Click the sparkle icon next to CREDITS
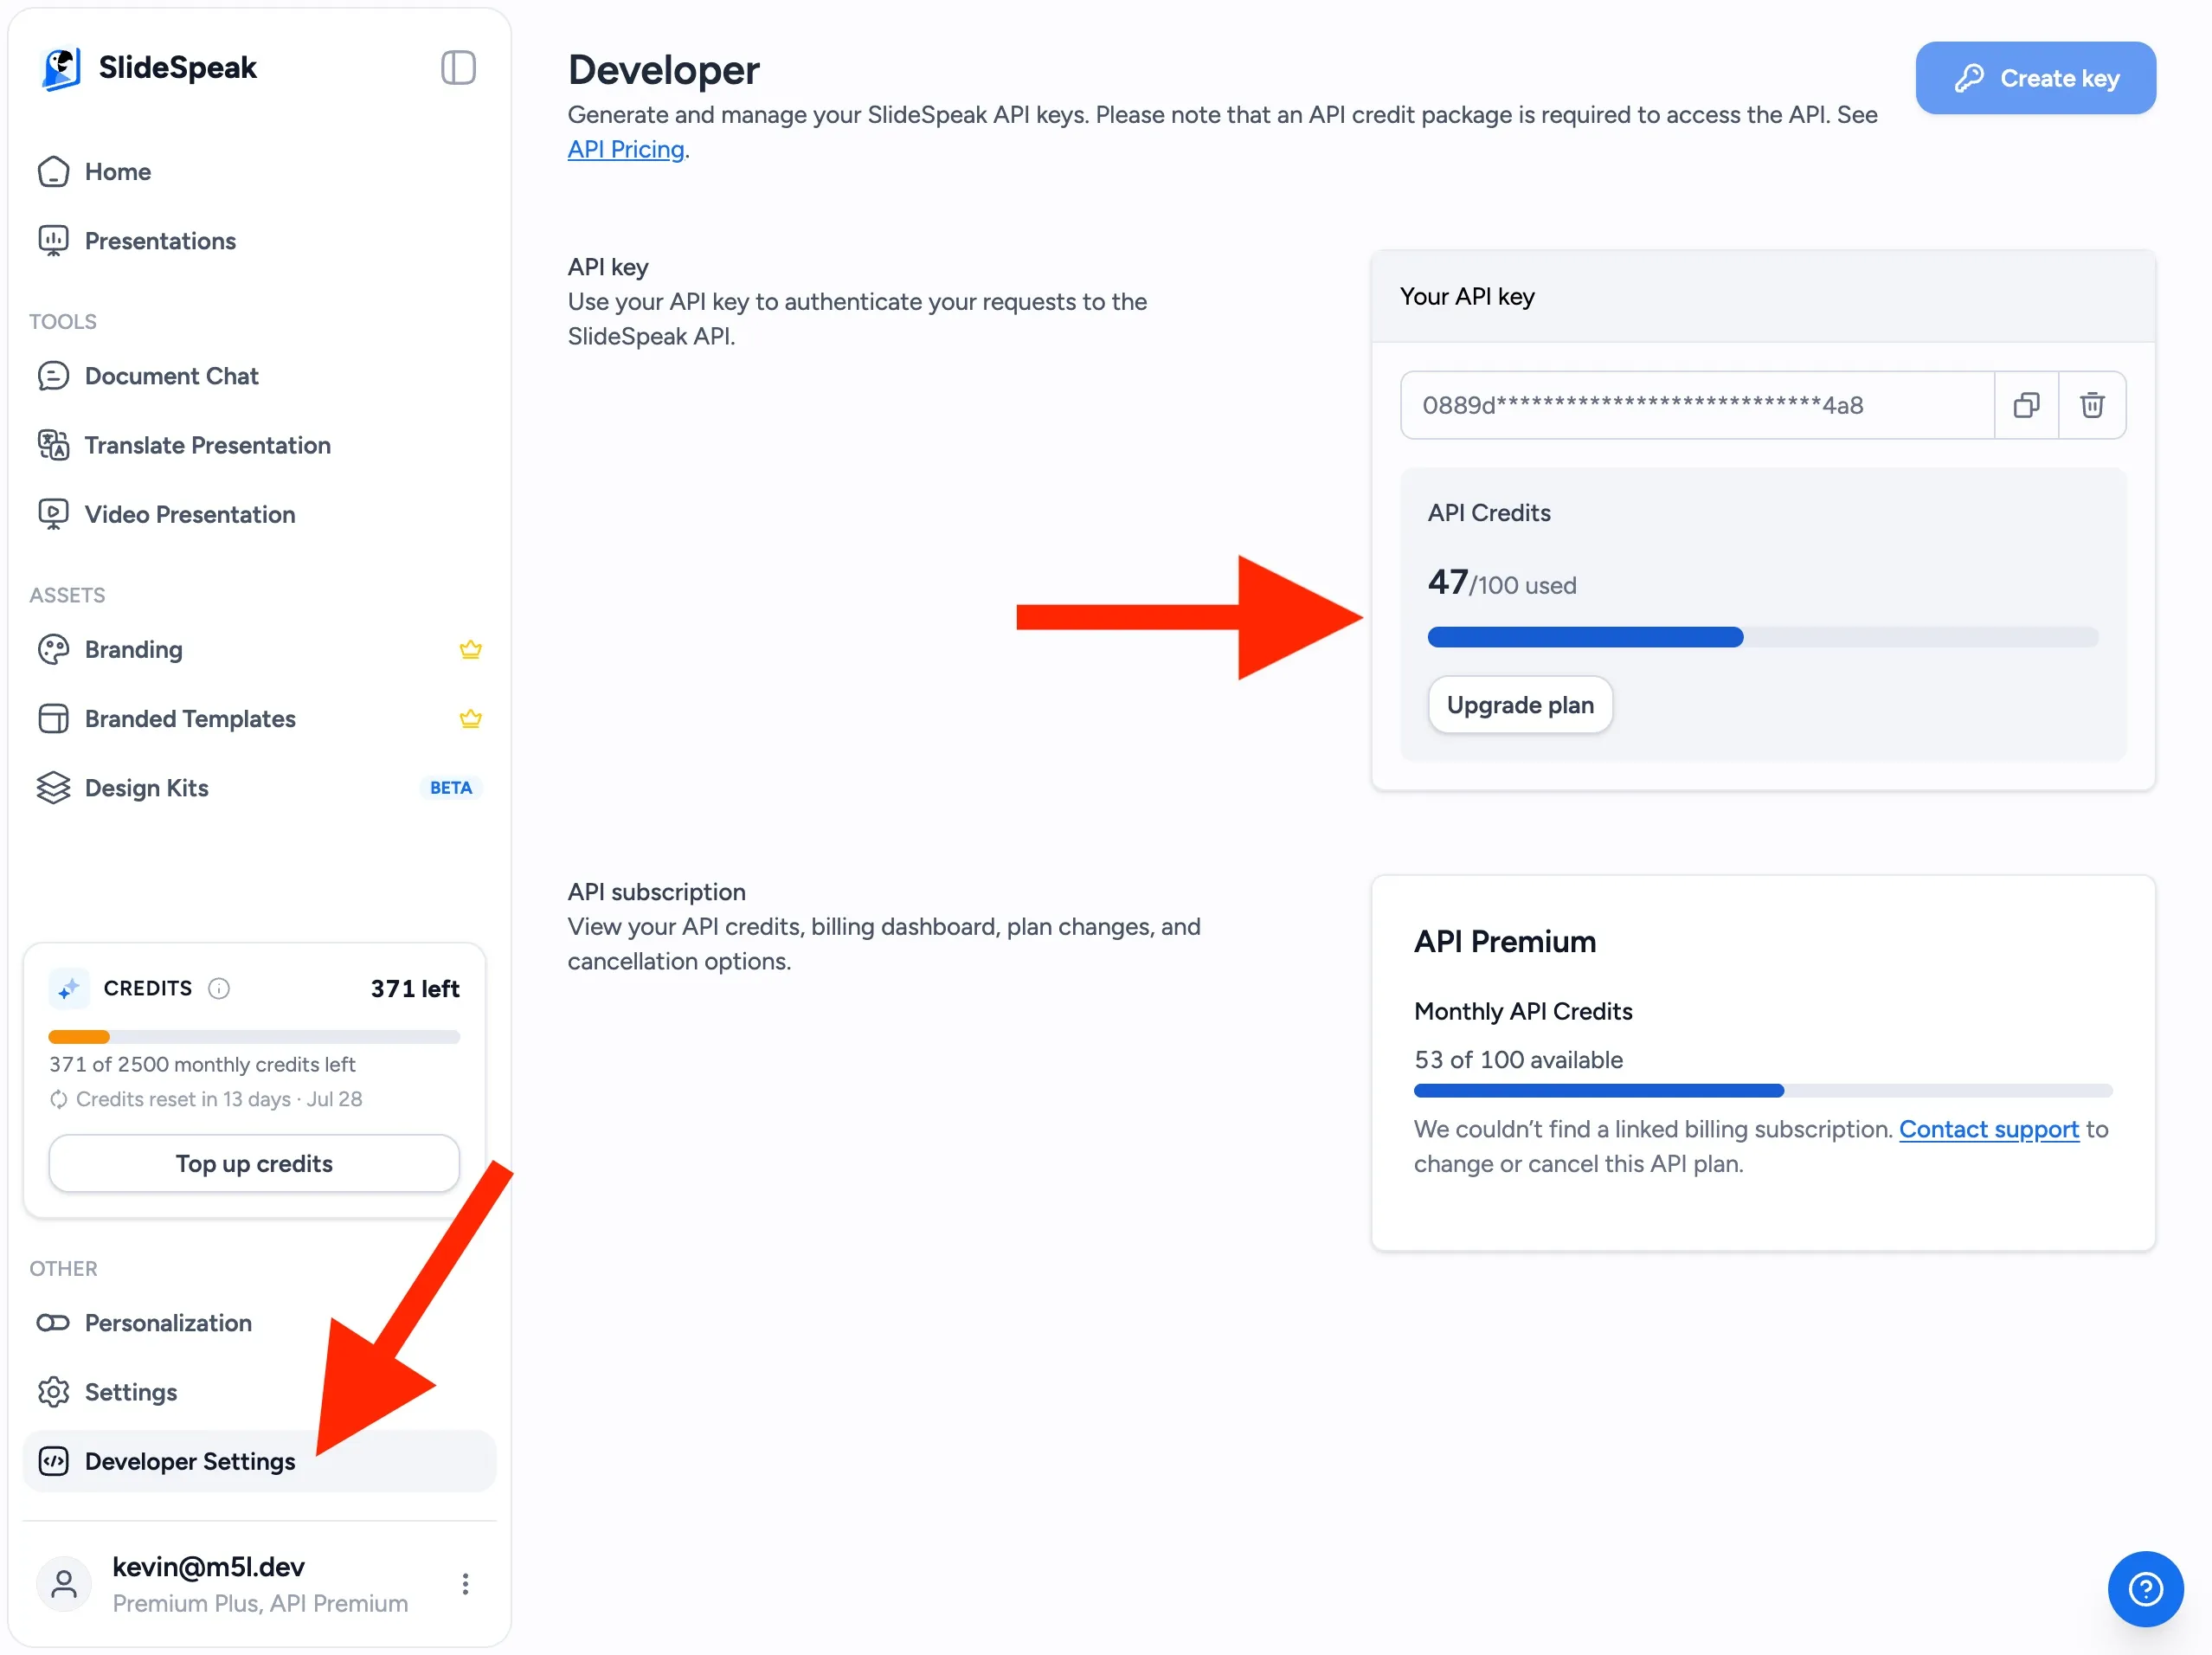Image resolution: width=2212 pixels, height=1655 pixels. 68,989
